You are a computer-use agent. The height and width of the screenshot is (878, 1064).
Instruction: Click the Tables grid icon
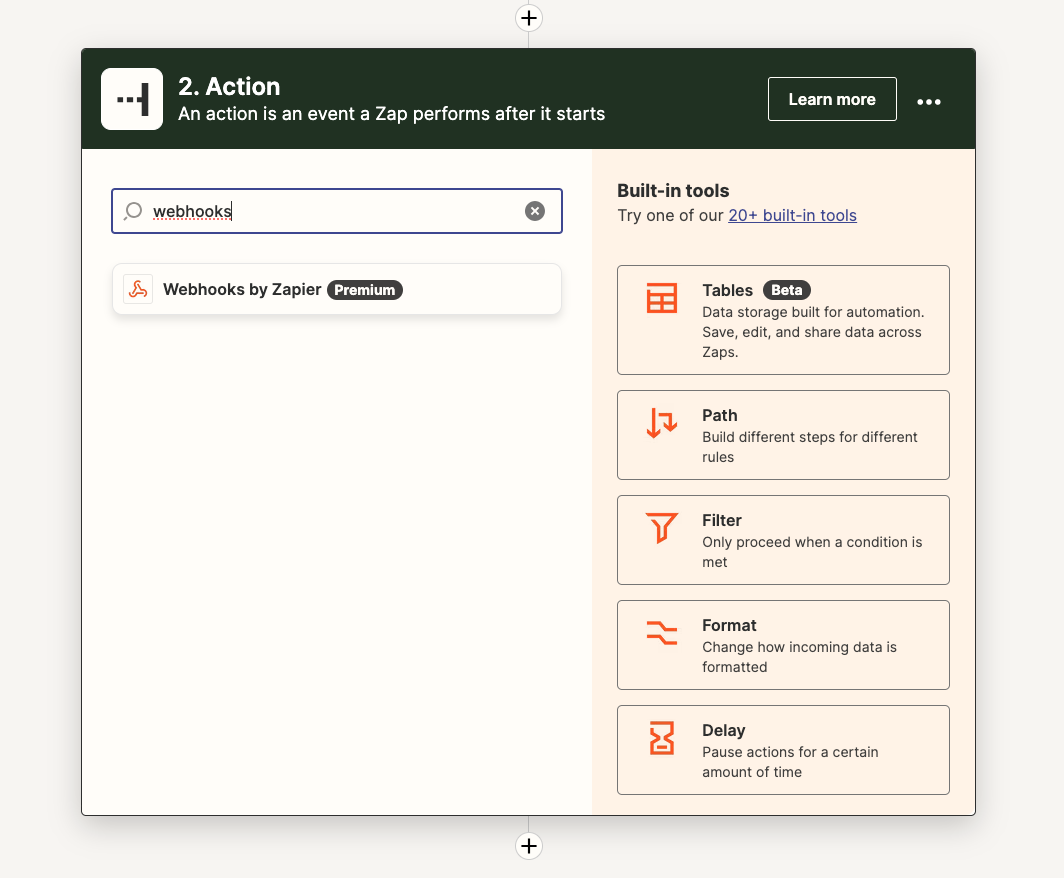662,298
